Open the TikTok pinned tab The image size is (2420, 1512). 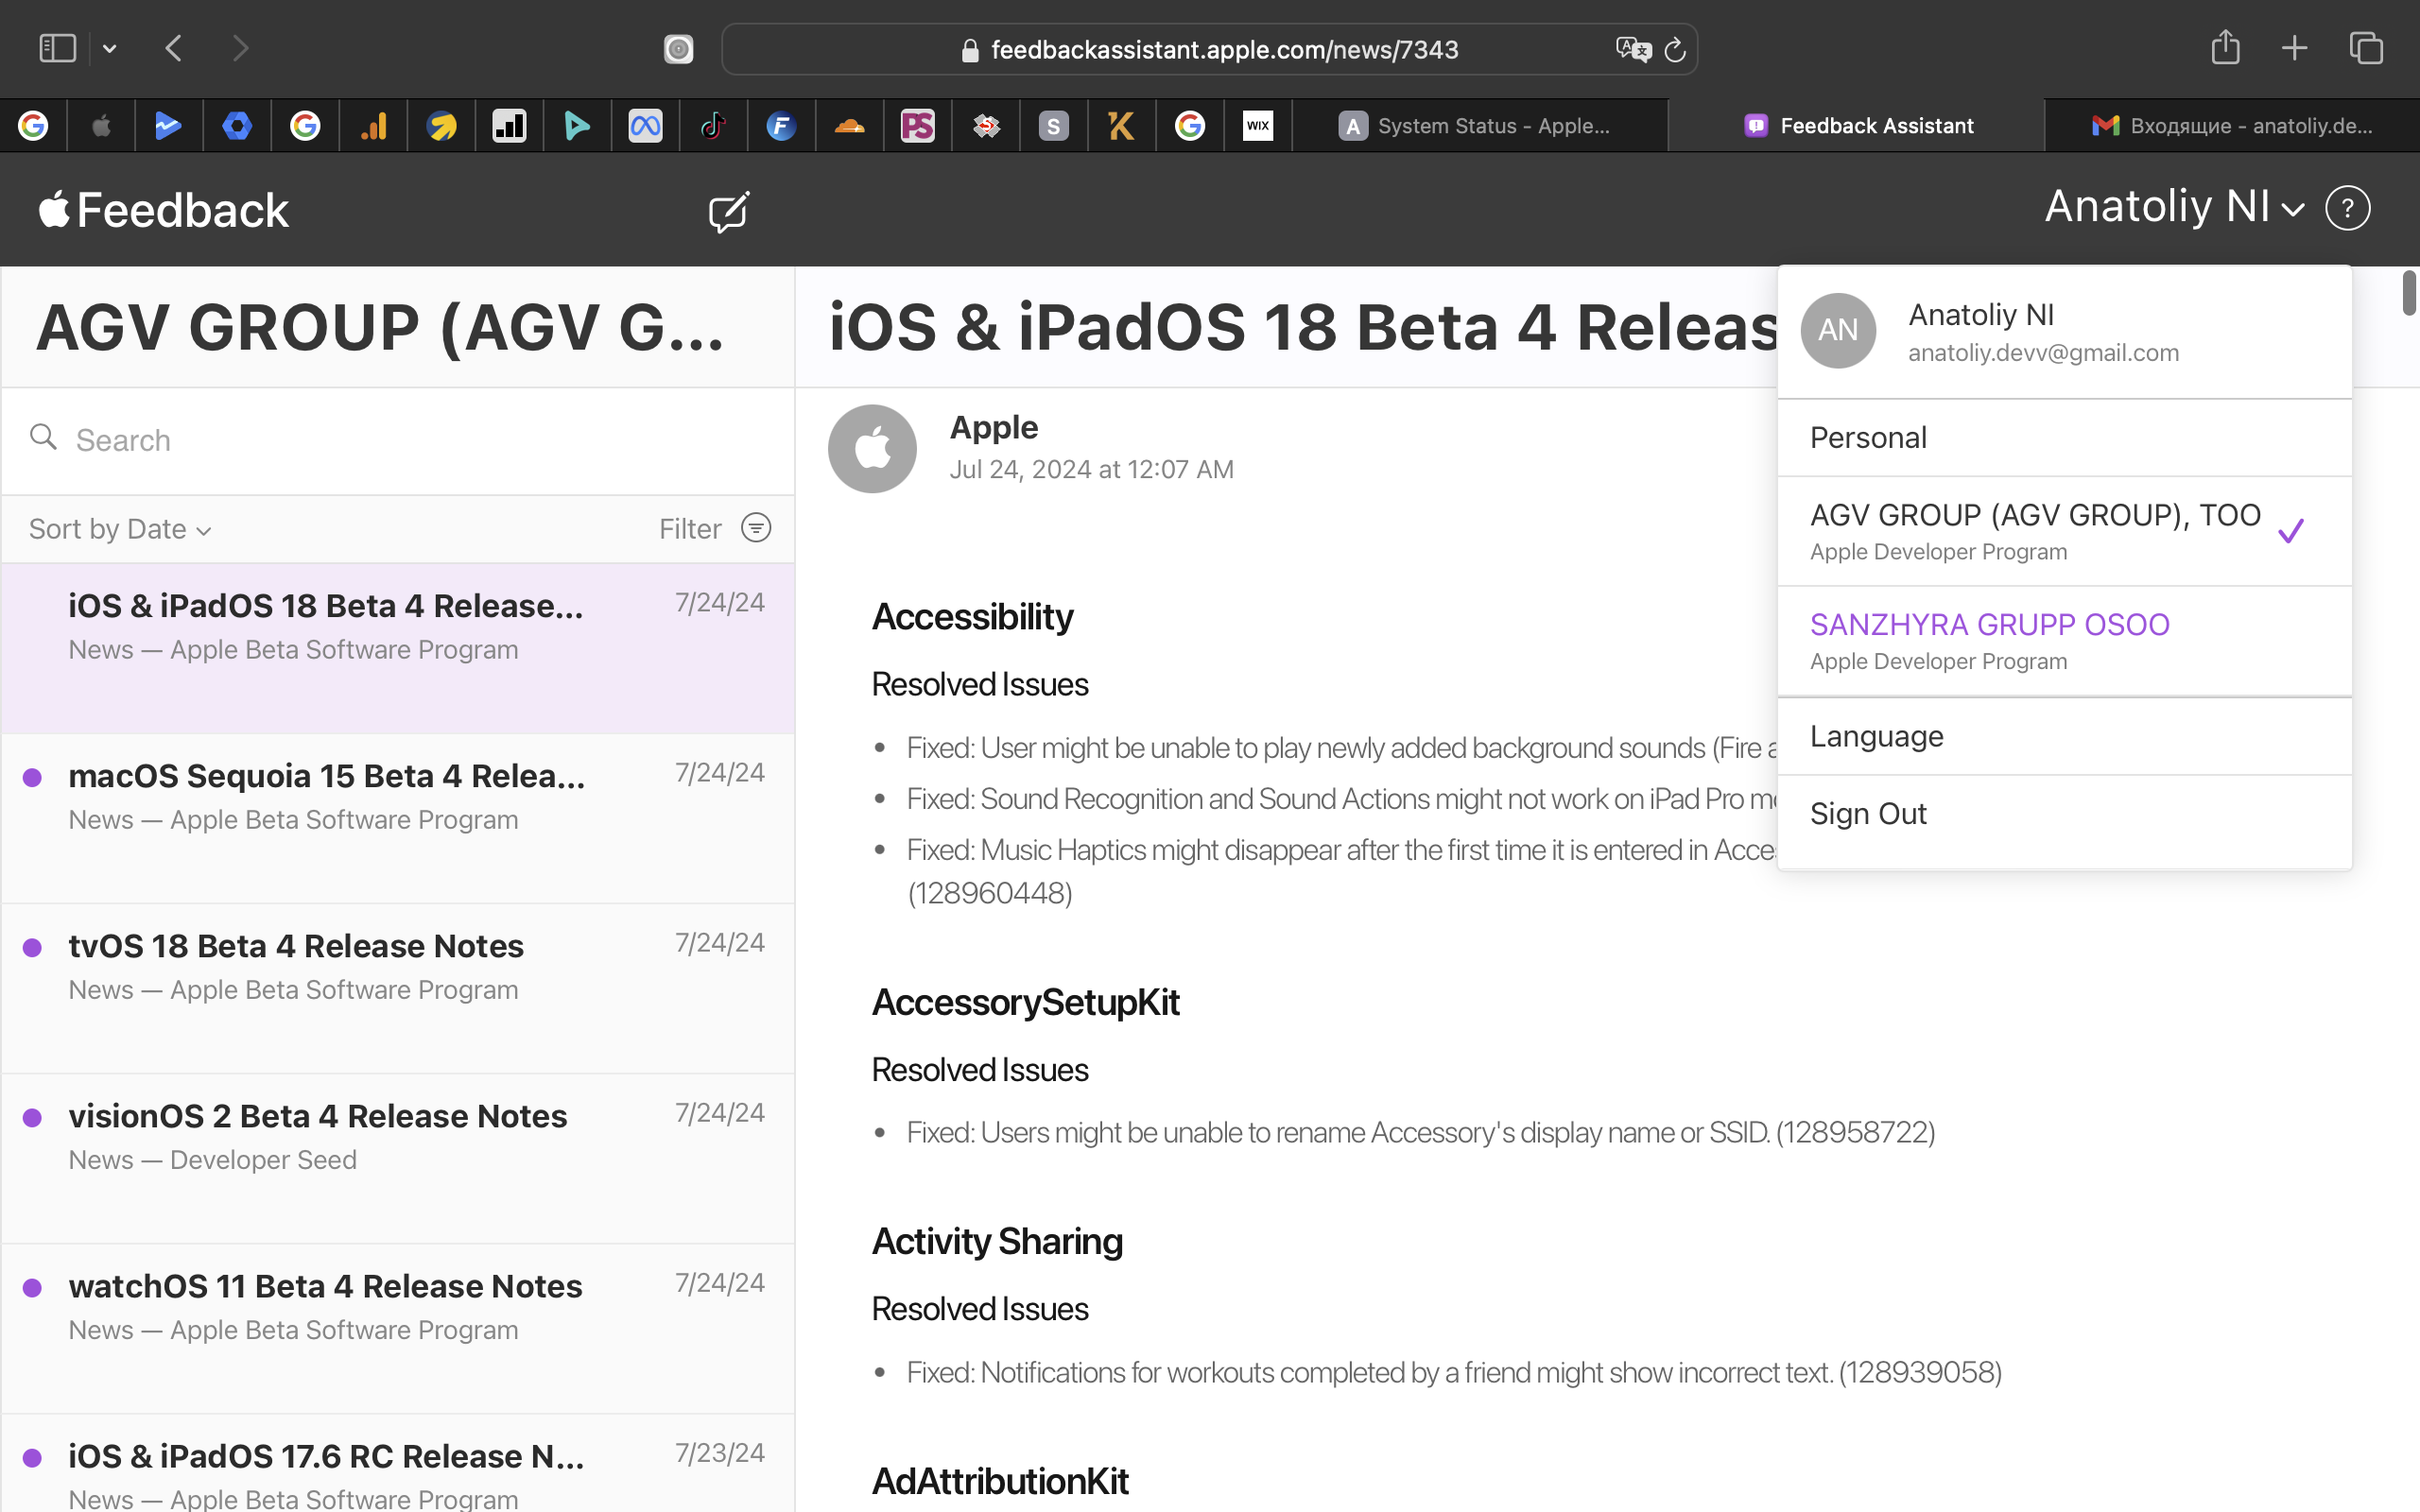713,126
